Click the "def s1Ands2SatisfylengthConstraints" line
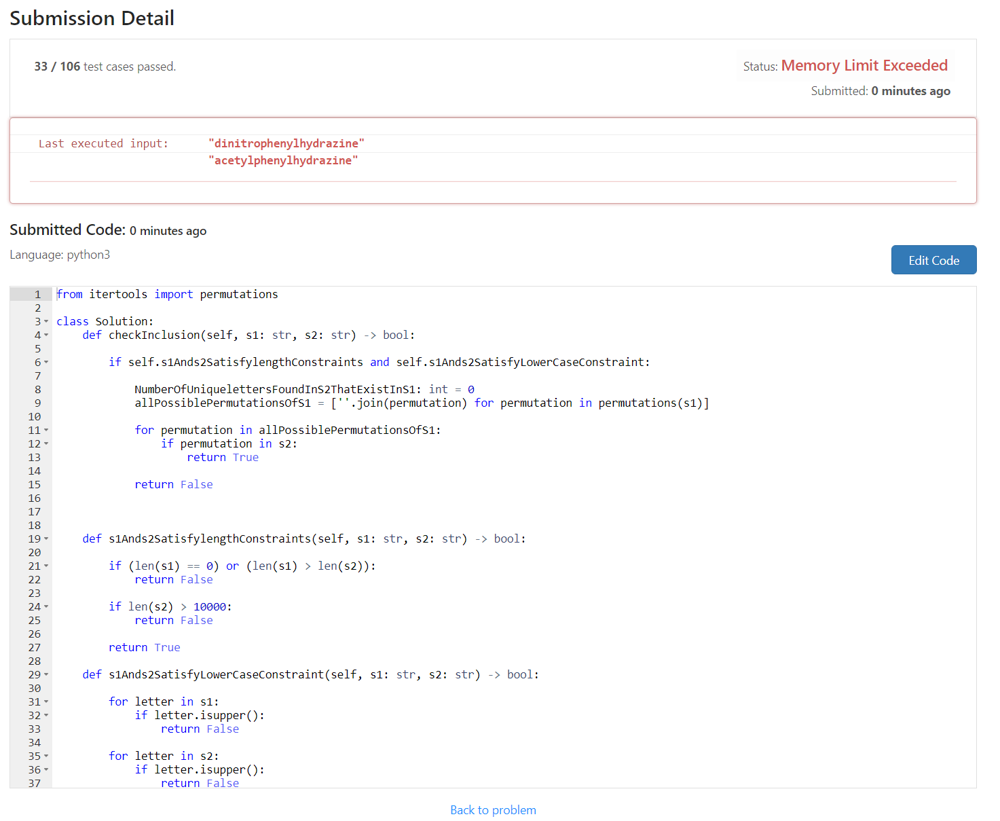 pos(304,539)
